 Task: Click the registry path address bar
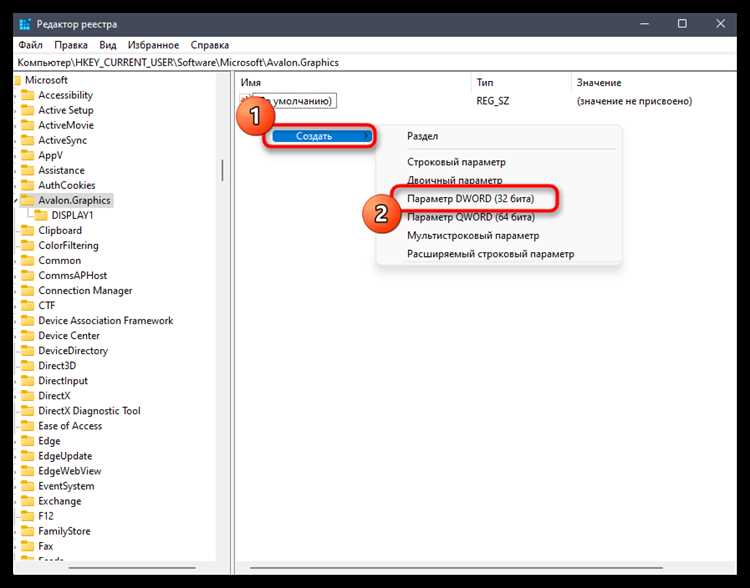pyautogui.click(x=375, y=63)
